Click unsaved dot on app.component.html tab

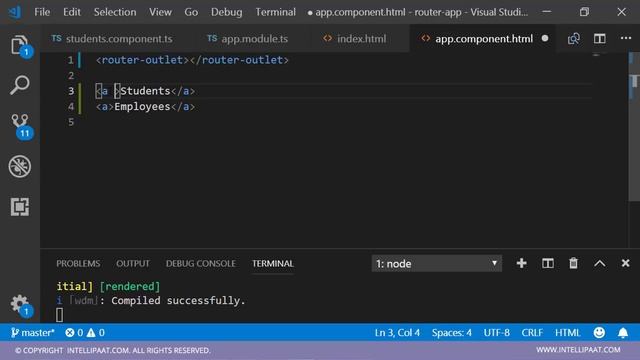tap(545, 38)
